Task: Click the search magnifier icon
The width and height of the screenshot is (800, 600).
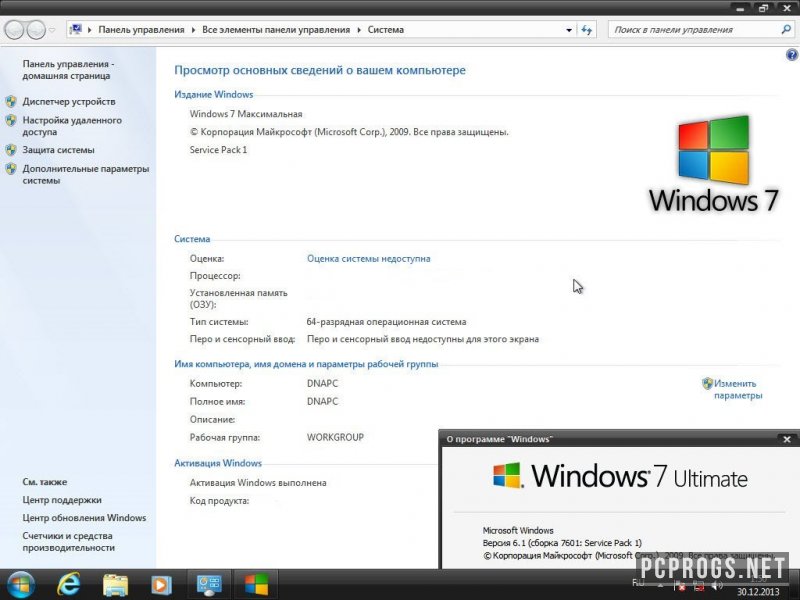Action: click(x=786, y=30)
